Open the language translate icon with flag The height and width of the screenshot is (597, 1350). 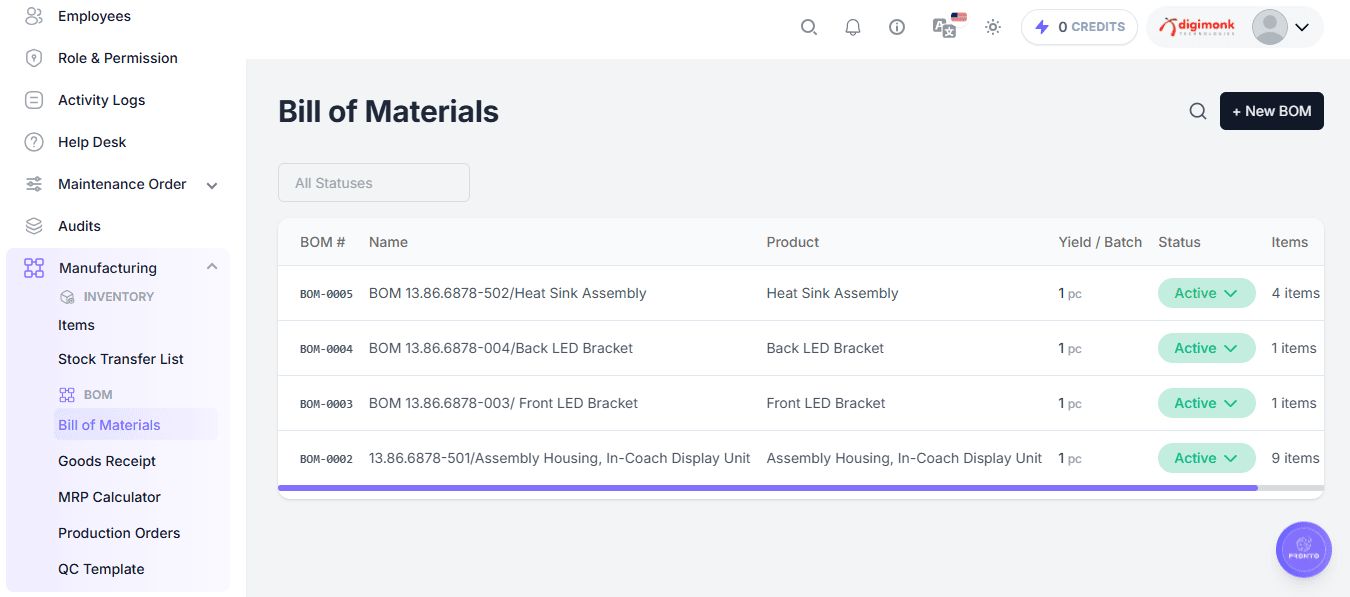click(948, 25)
